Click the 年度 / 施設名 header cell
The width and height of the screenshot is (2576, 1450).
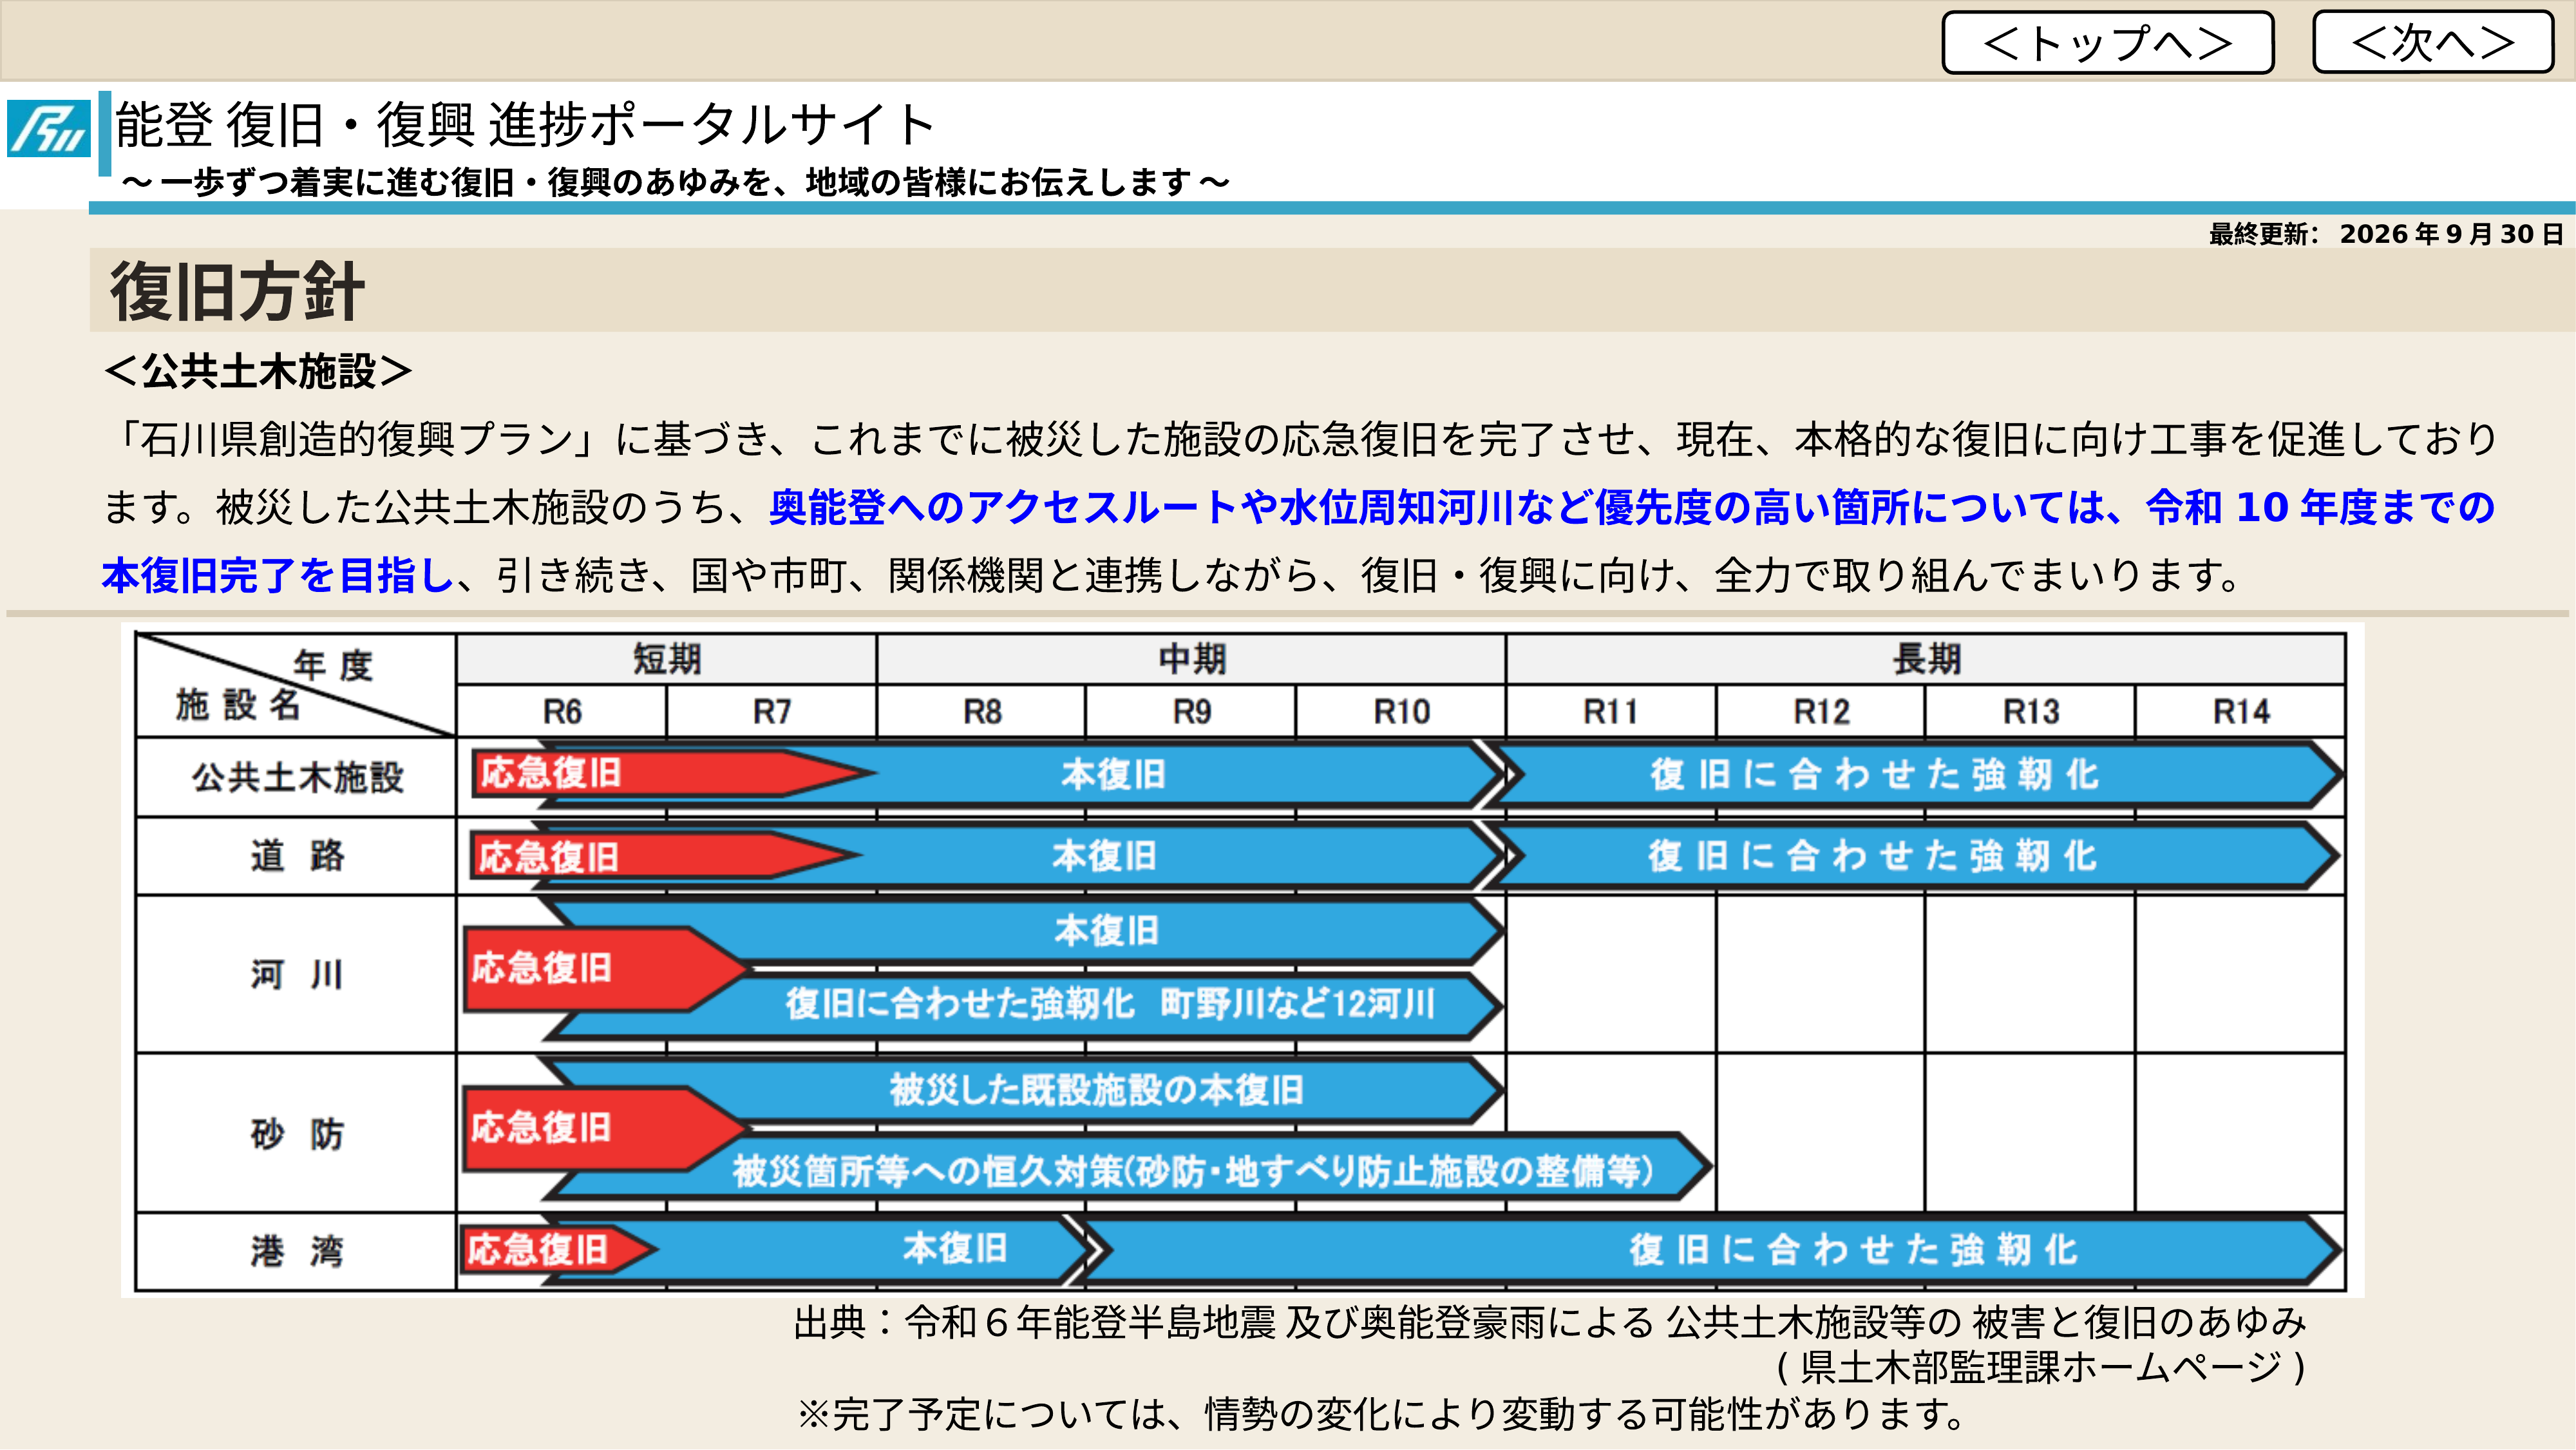297,686
